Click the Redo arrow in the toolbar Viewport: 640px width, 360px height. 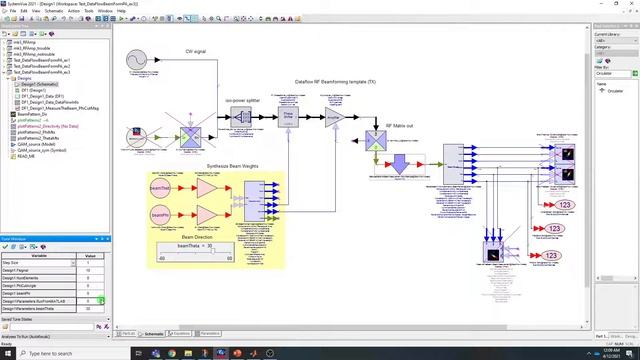(71, 19)
